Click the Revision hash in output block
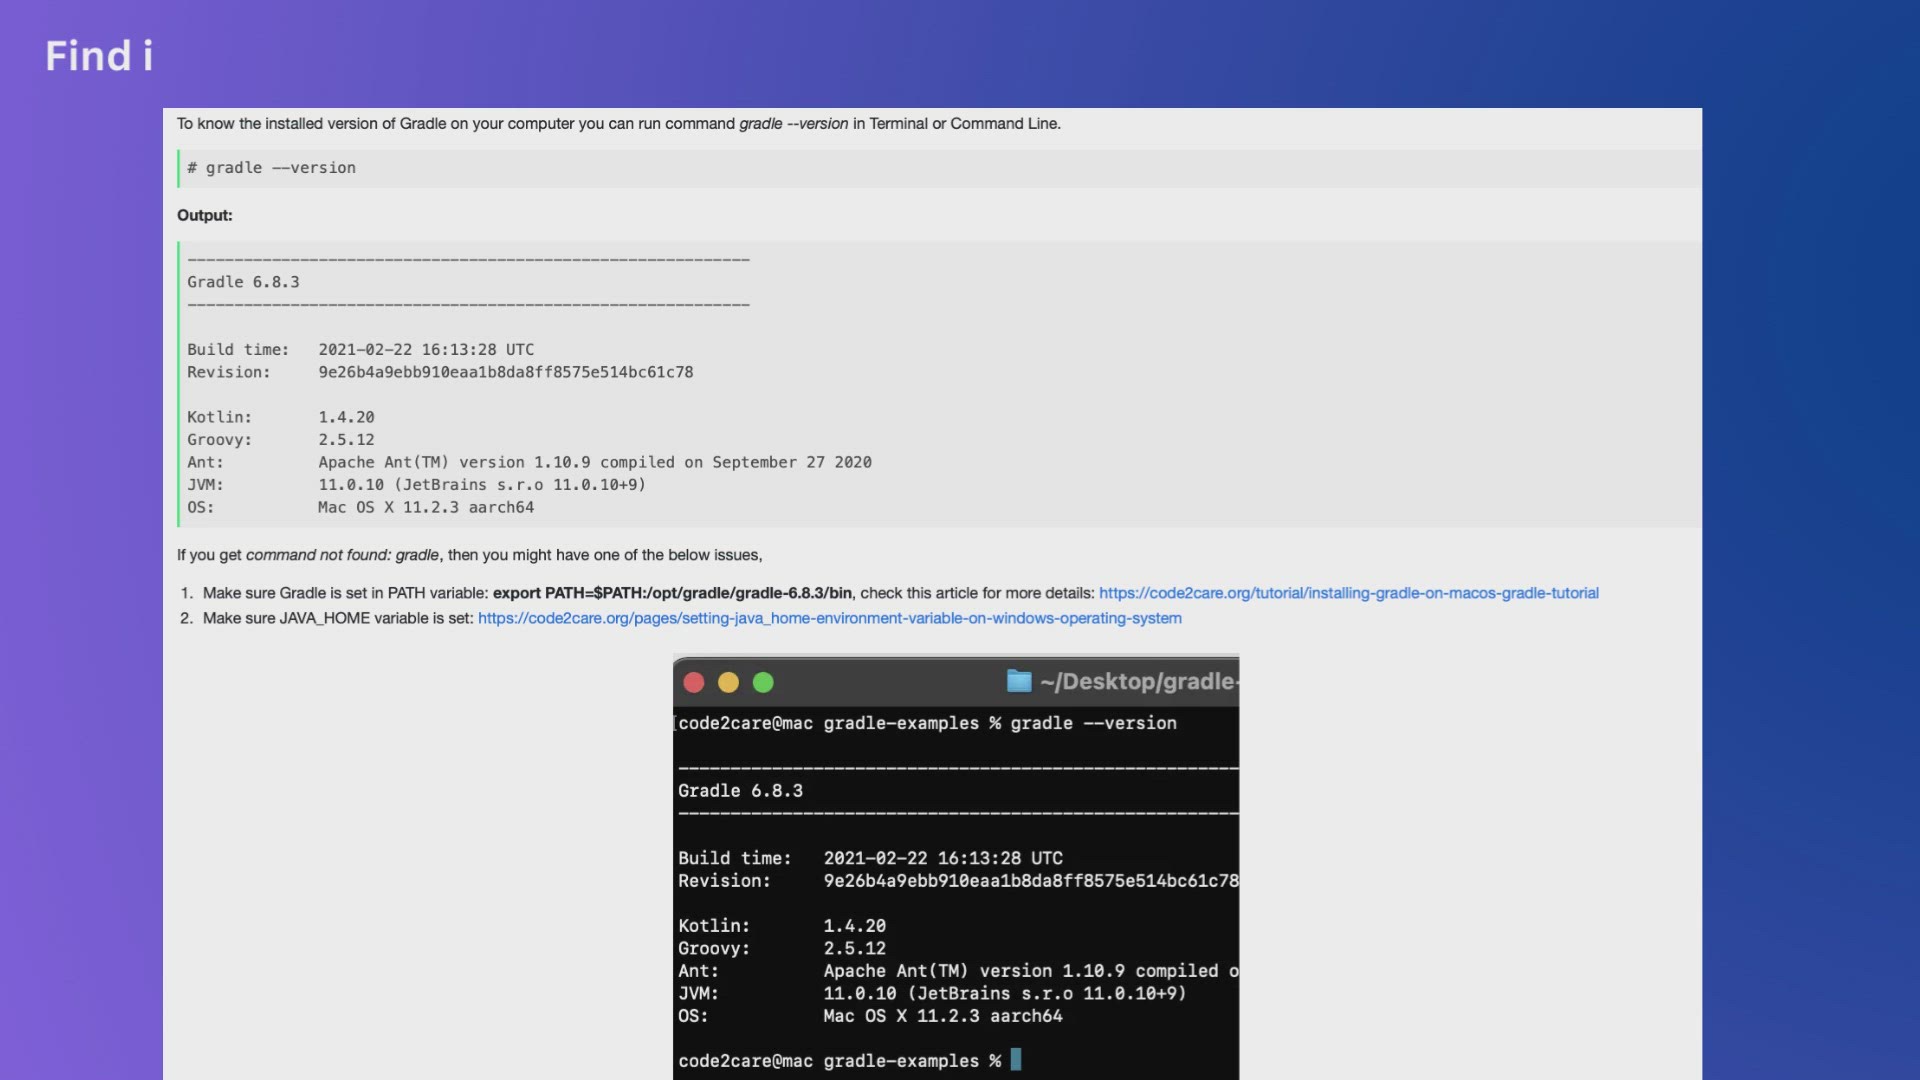1920x1080 pixels. pos(505,372)
